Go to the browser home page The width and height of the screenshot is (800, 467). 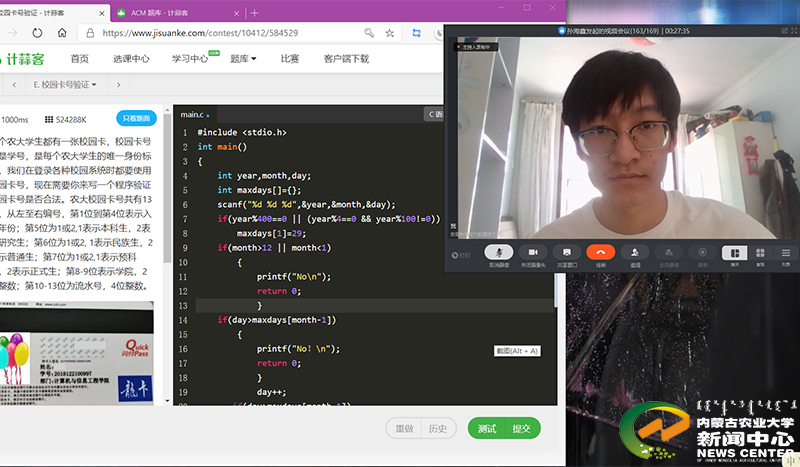point(62,33)
